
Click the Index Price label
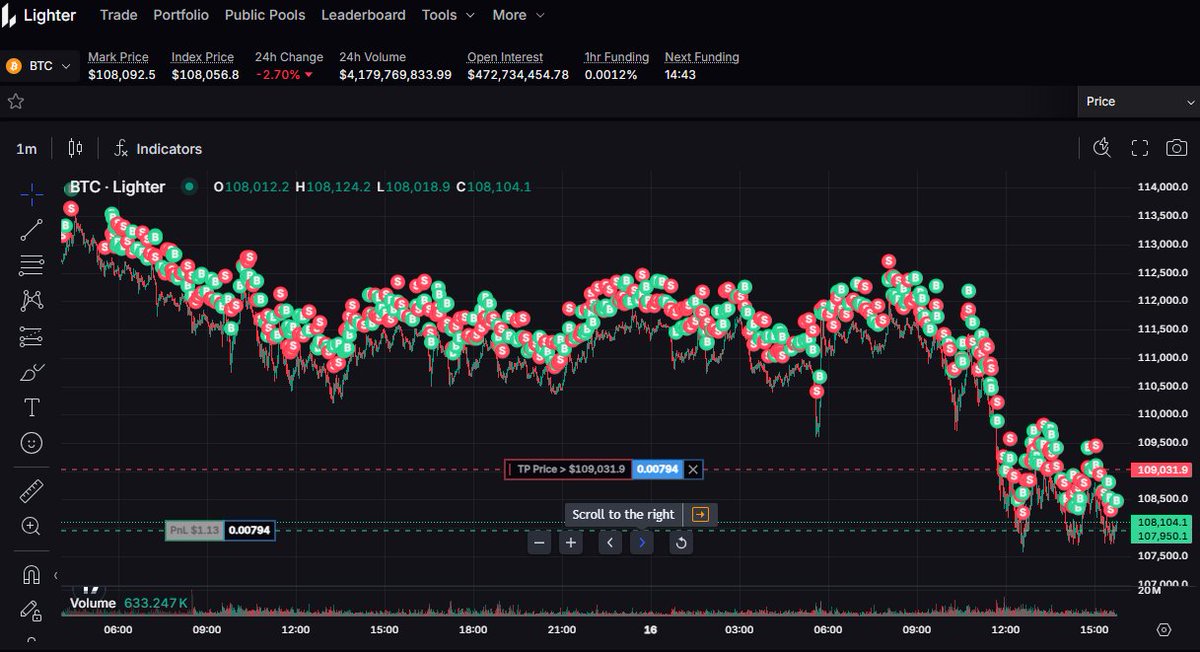(x=202, y=57)
